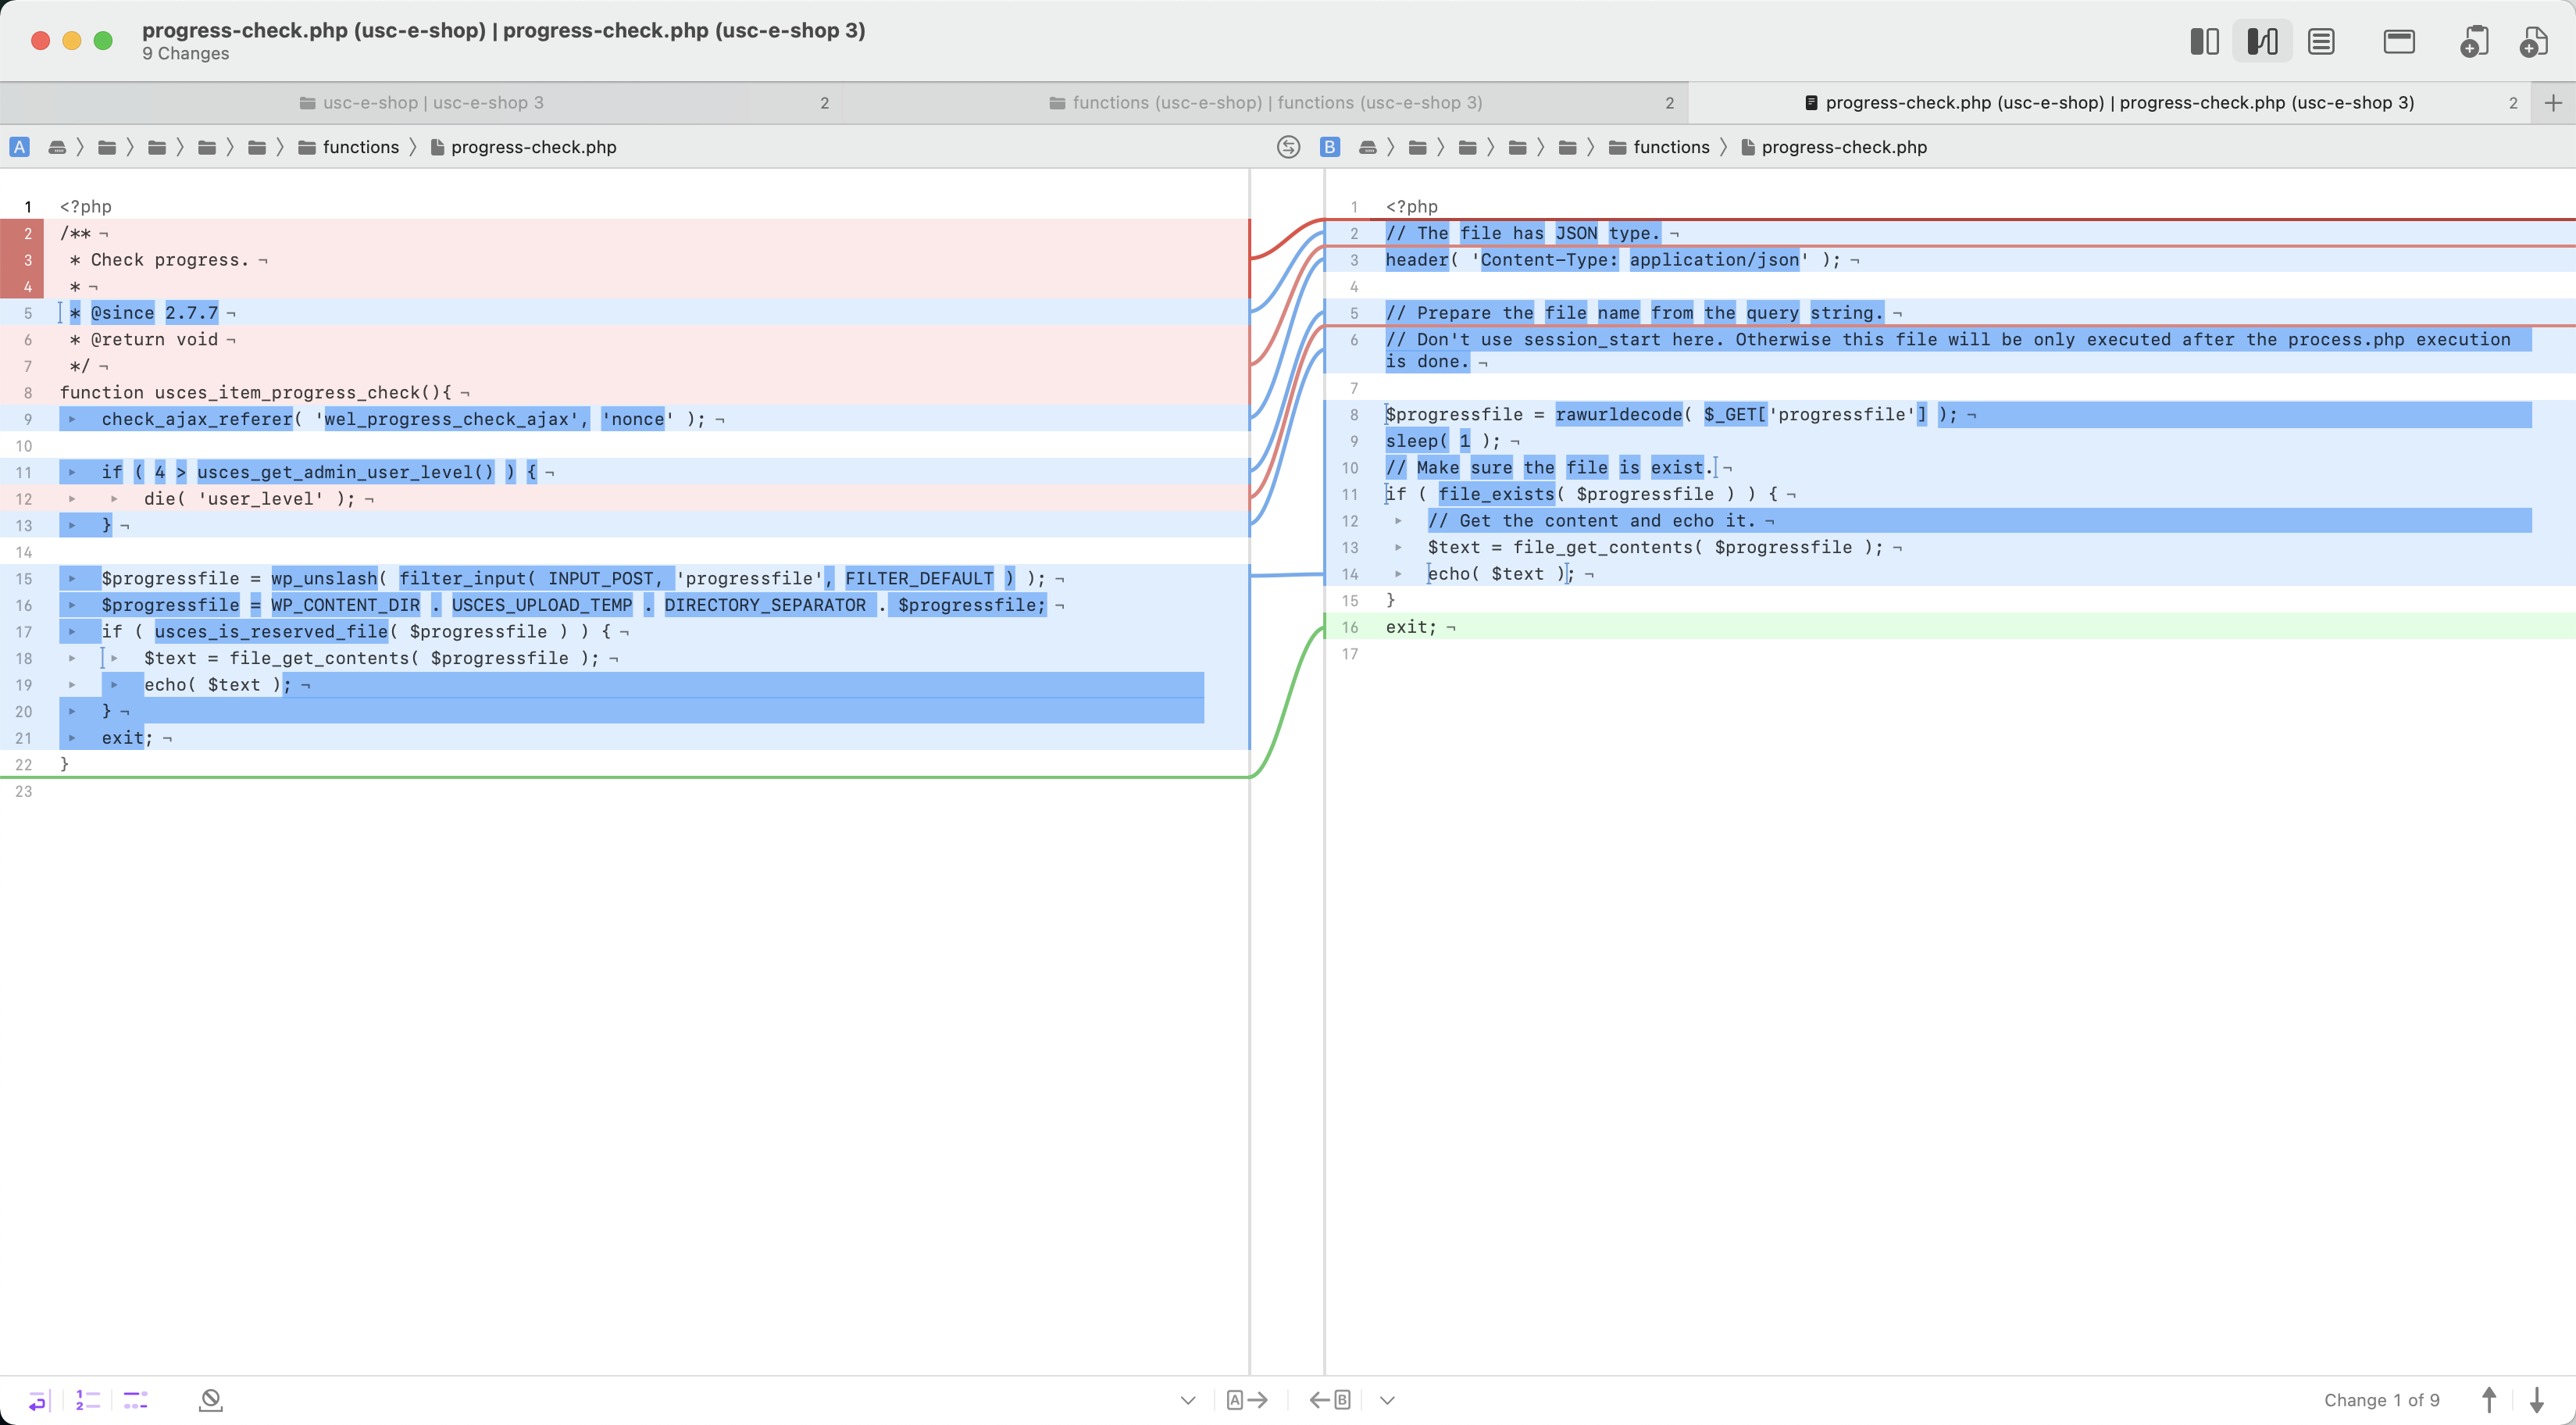The width and height of the screenshot is (2576, 1425).
Task: Switch to side-by-side comparison layout
Action: [2204, 41]
